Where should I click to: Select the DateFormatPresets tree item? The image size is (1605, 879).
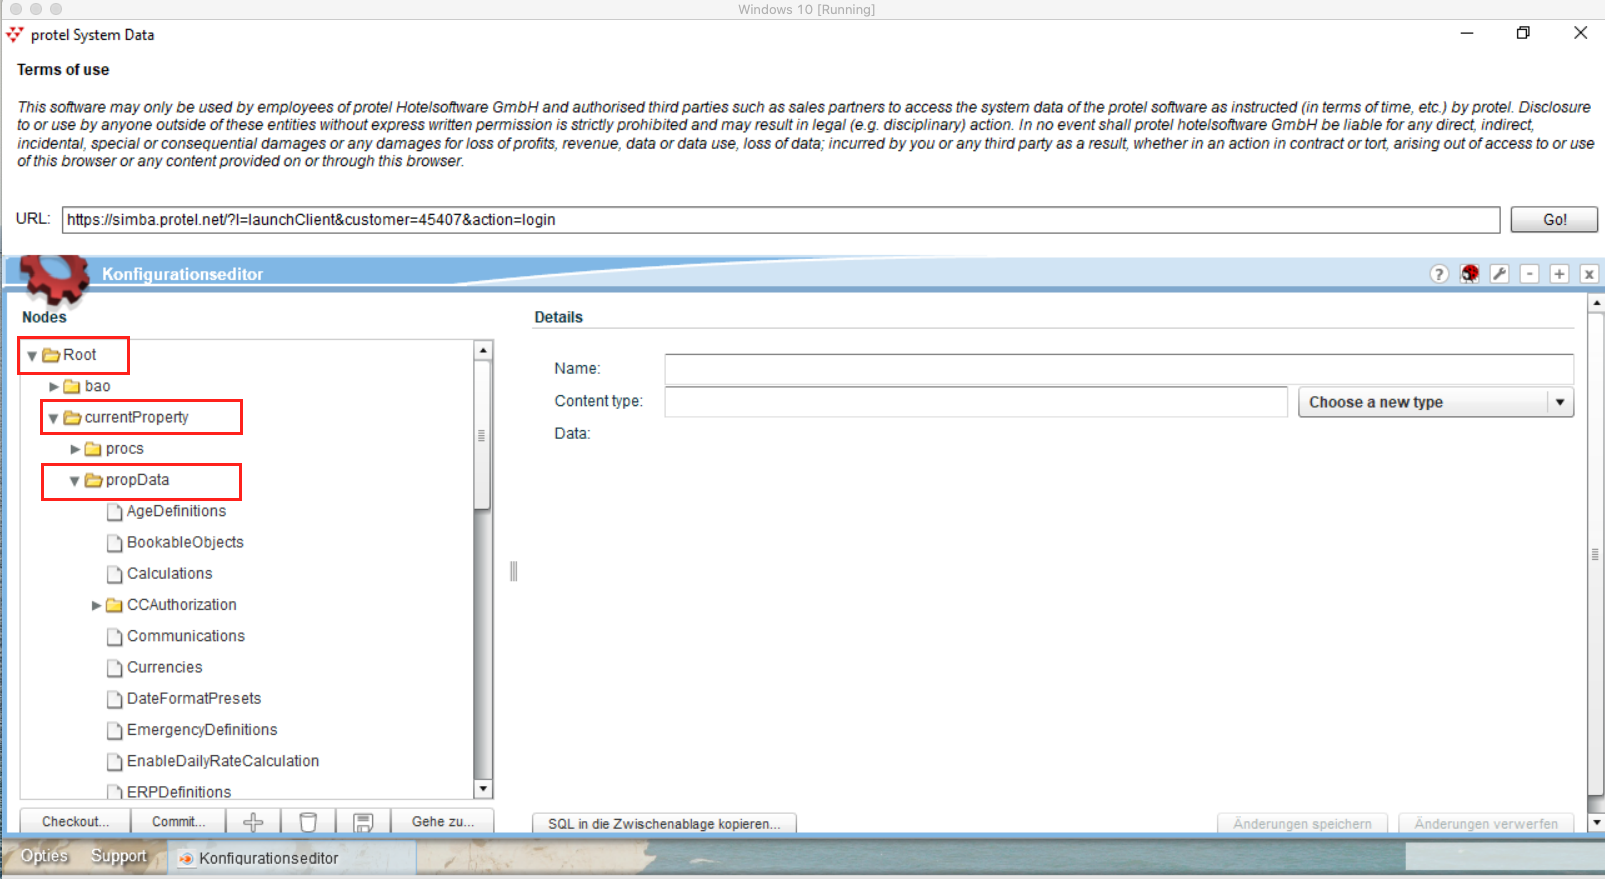pos(194,698)
